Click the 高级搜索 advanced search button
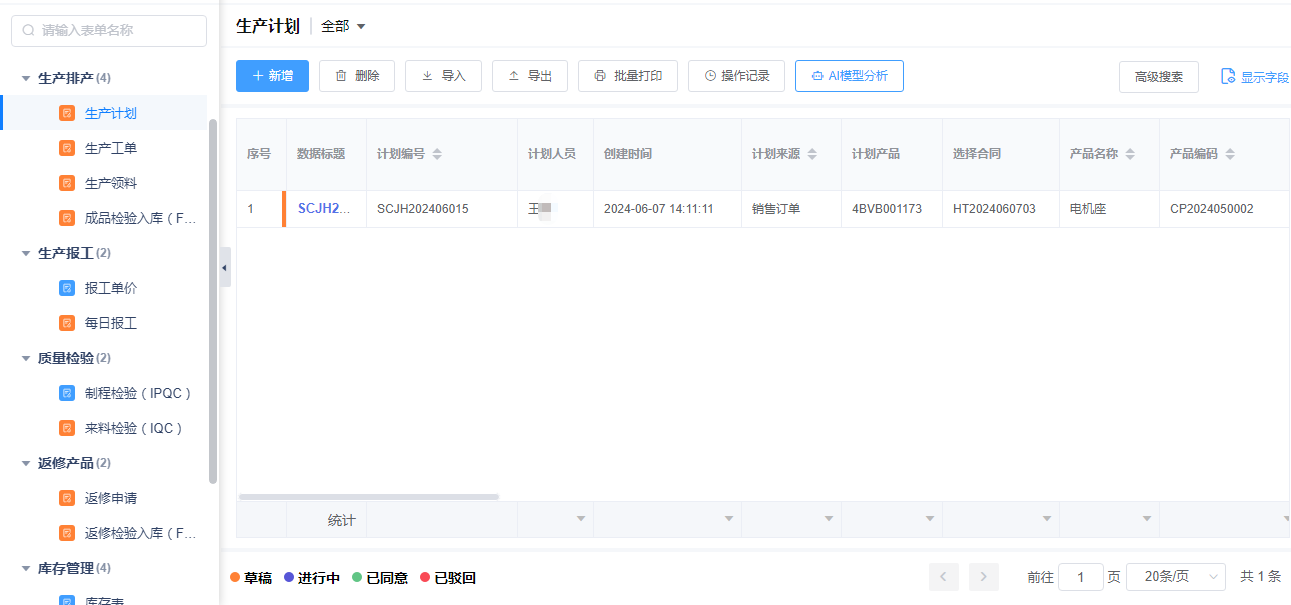 pyautogui.click(x=1158, y=76)
